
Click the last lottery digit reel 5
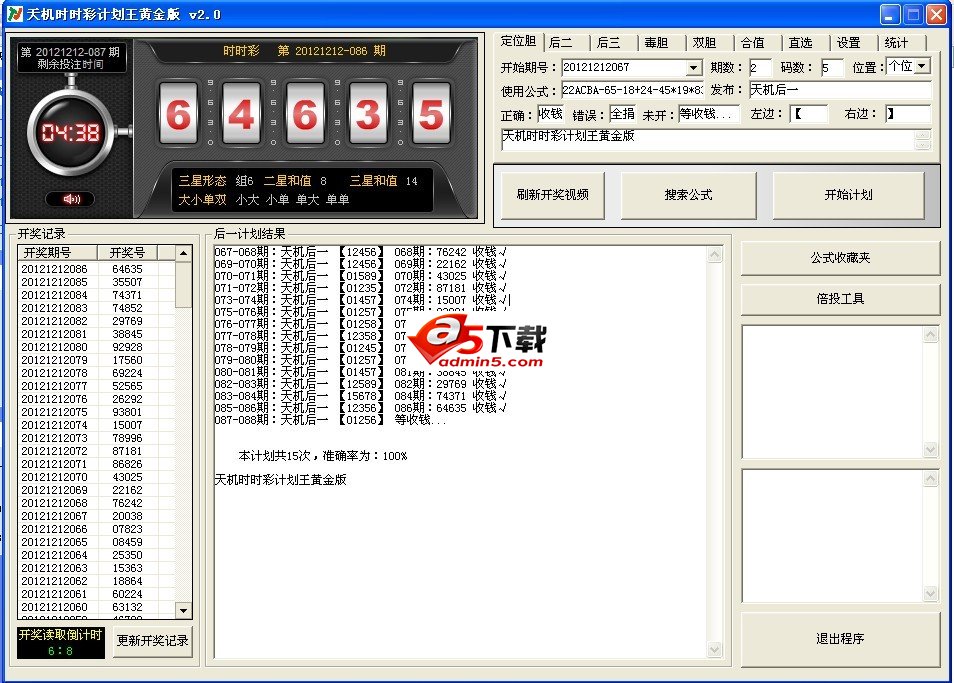click(431, 114)
